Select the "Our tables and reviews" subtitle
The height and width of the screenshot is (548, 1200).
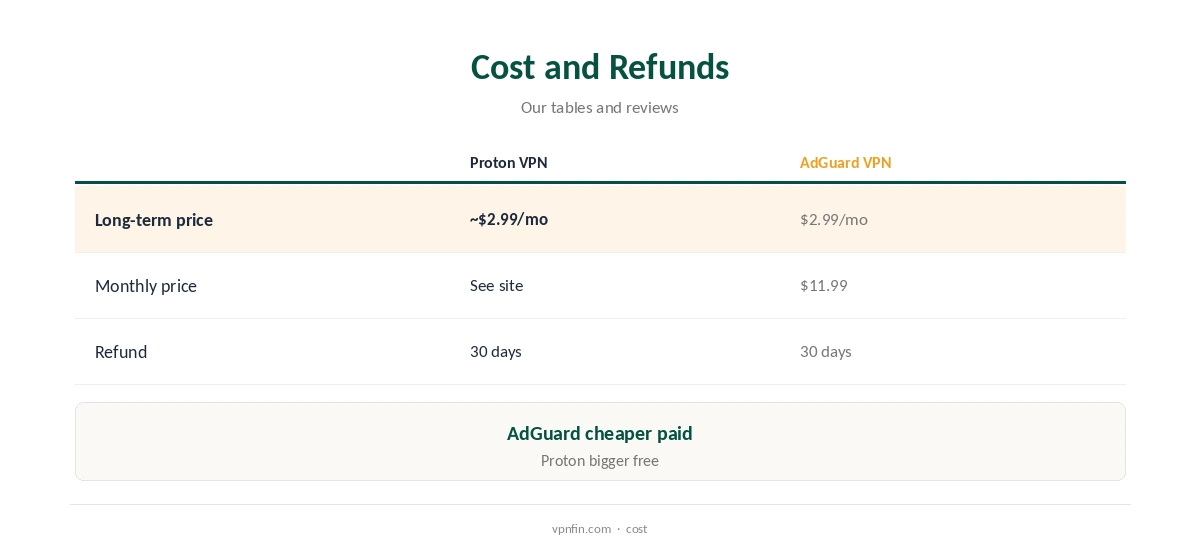coord(600,107)
